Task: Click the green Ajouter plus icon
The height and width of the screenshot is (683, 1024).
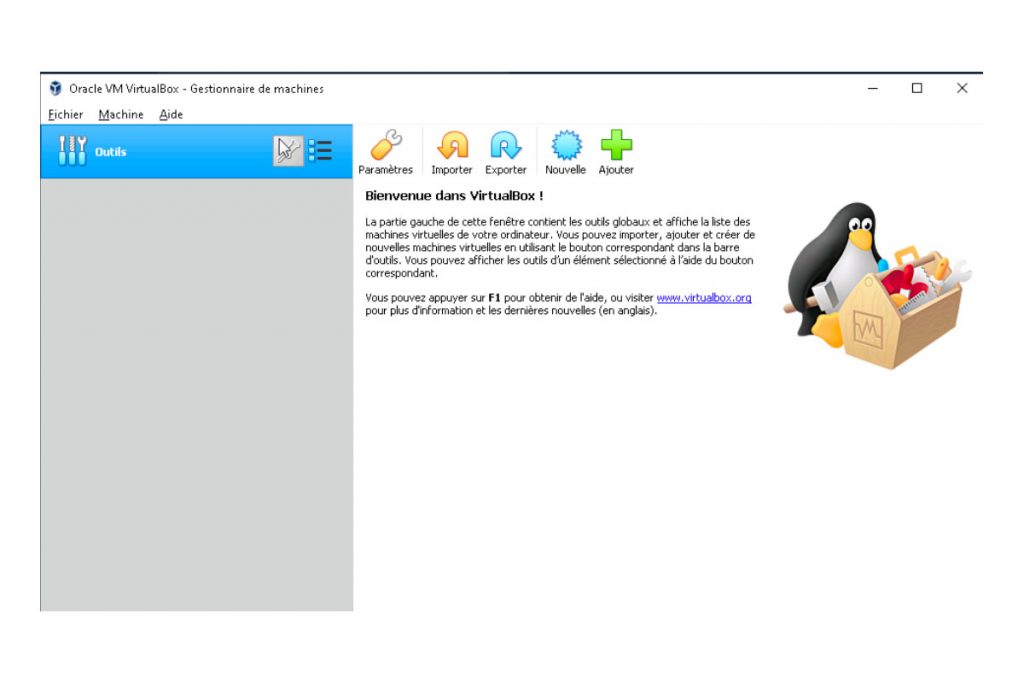Action: pyautogui.click(x=616, y=148)
